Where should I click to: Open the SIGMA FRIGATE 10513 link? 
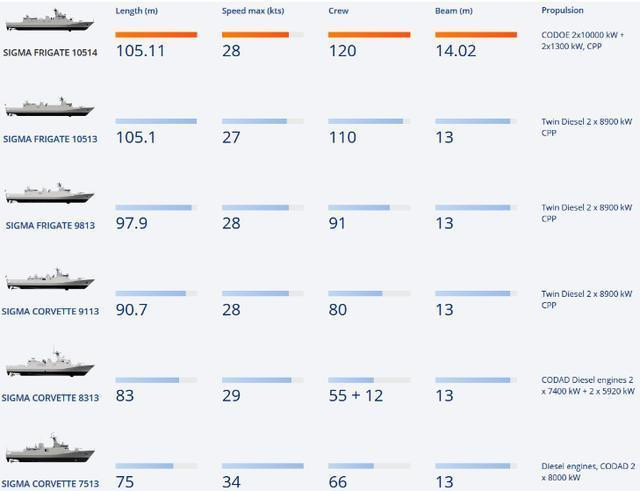(x=49, y=138)
